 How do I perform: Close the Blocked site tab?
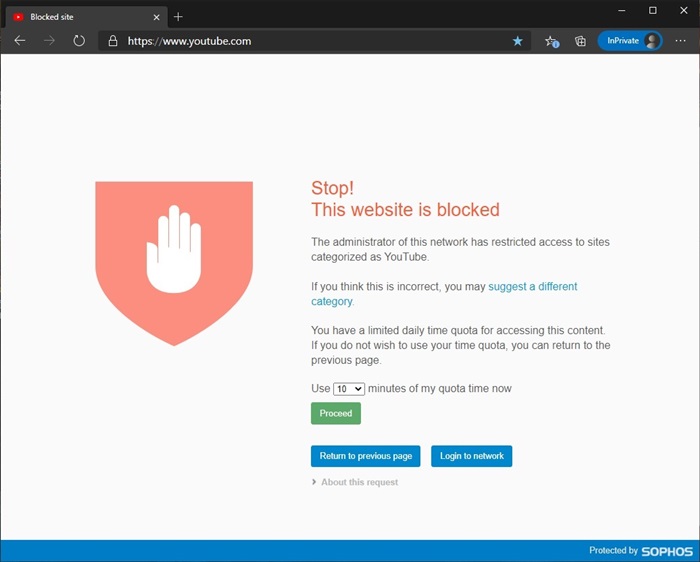coord(156,17)
